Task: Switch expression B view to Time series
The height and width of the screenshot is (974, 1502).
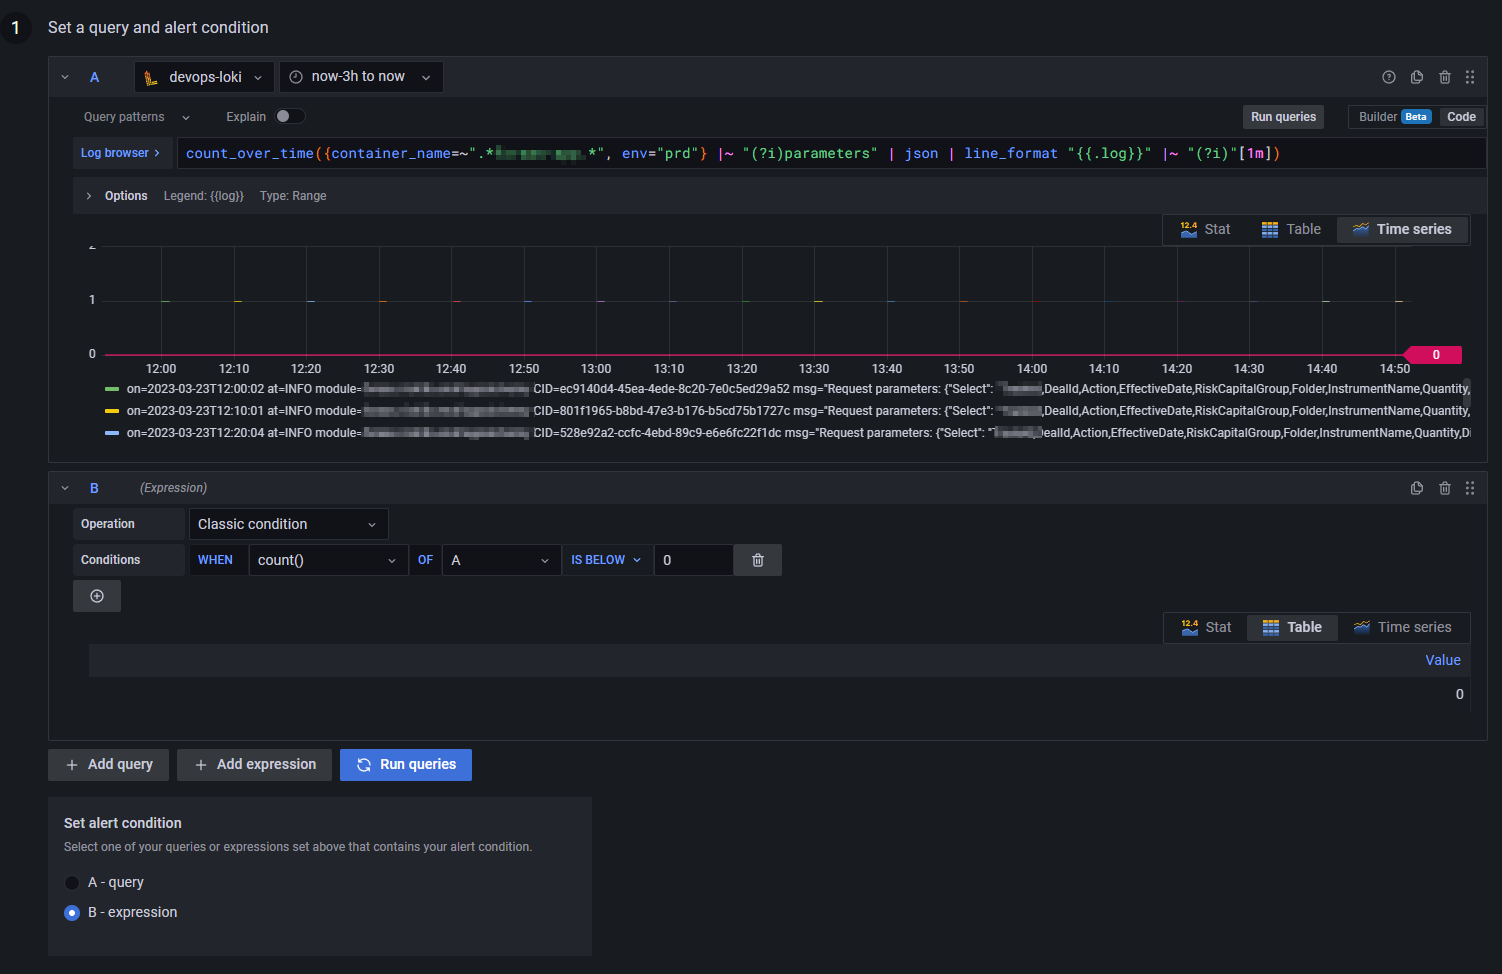Action: point(1402,627)
